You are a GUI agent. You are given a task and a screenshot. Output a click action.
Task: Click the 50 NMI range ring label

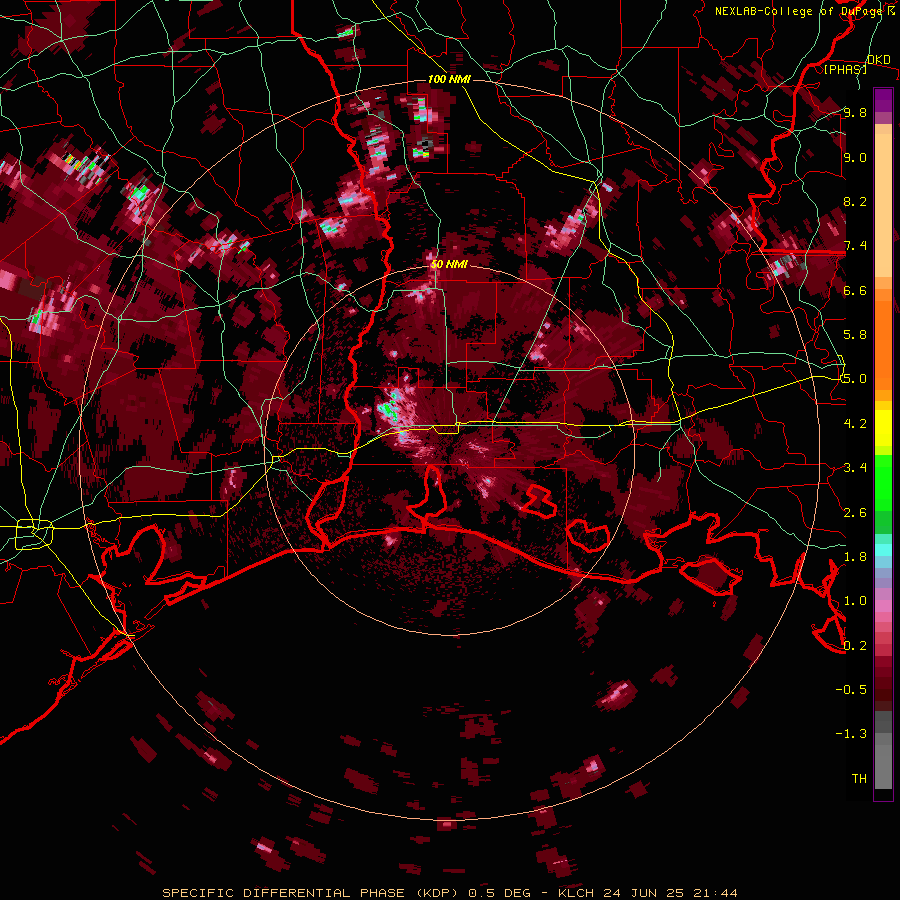(449, 264)
